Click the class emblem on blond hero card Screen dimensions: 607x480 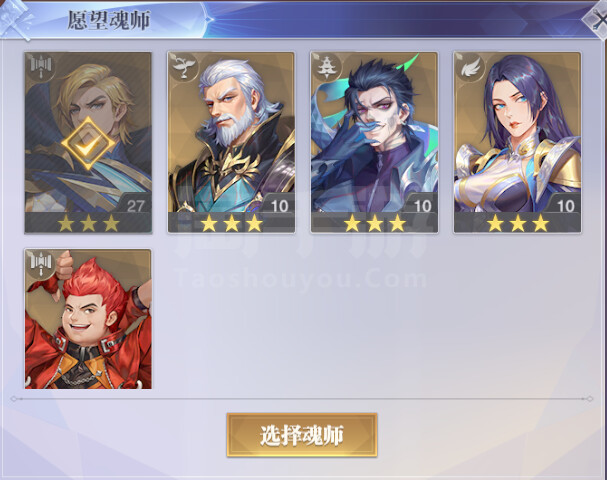click(41, 67)
